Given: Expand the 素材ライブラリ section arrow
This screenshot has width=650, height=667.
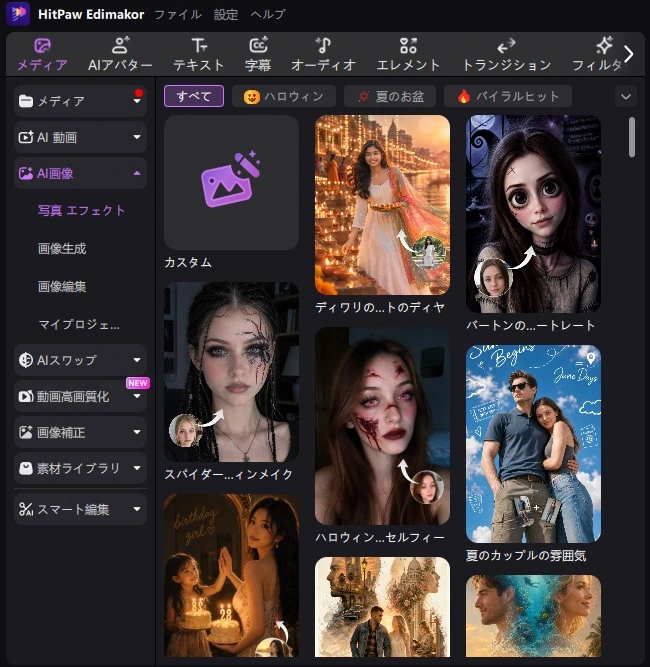Looking at the screenshot, I should (137, 468).
